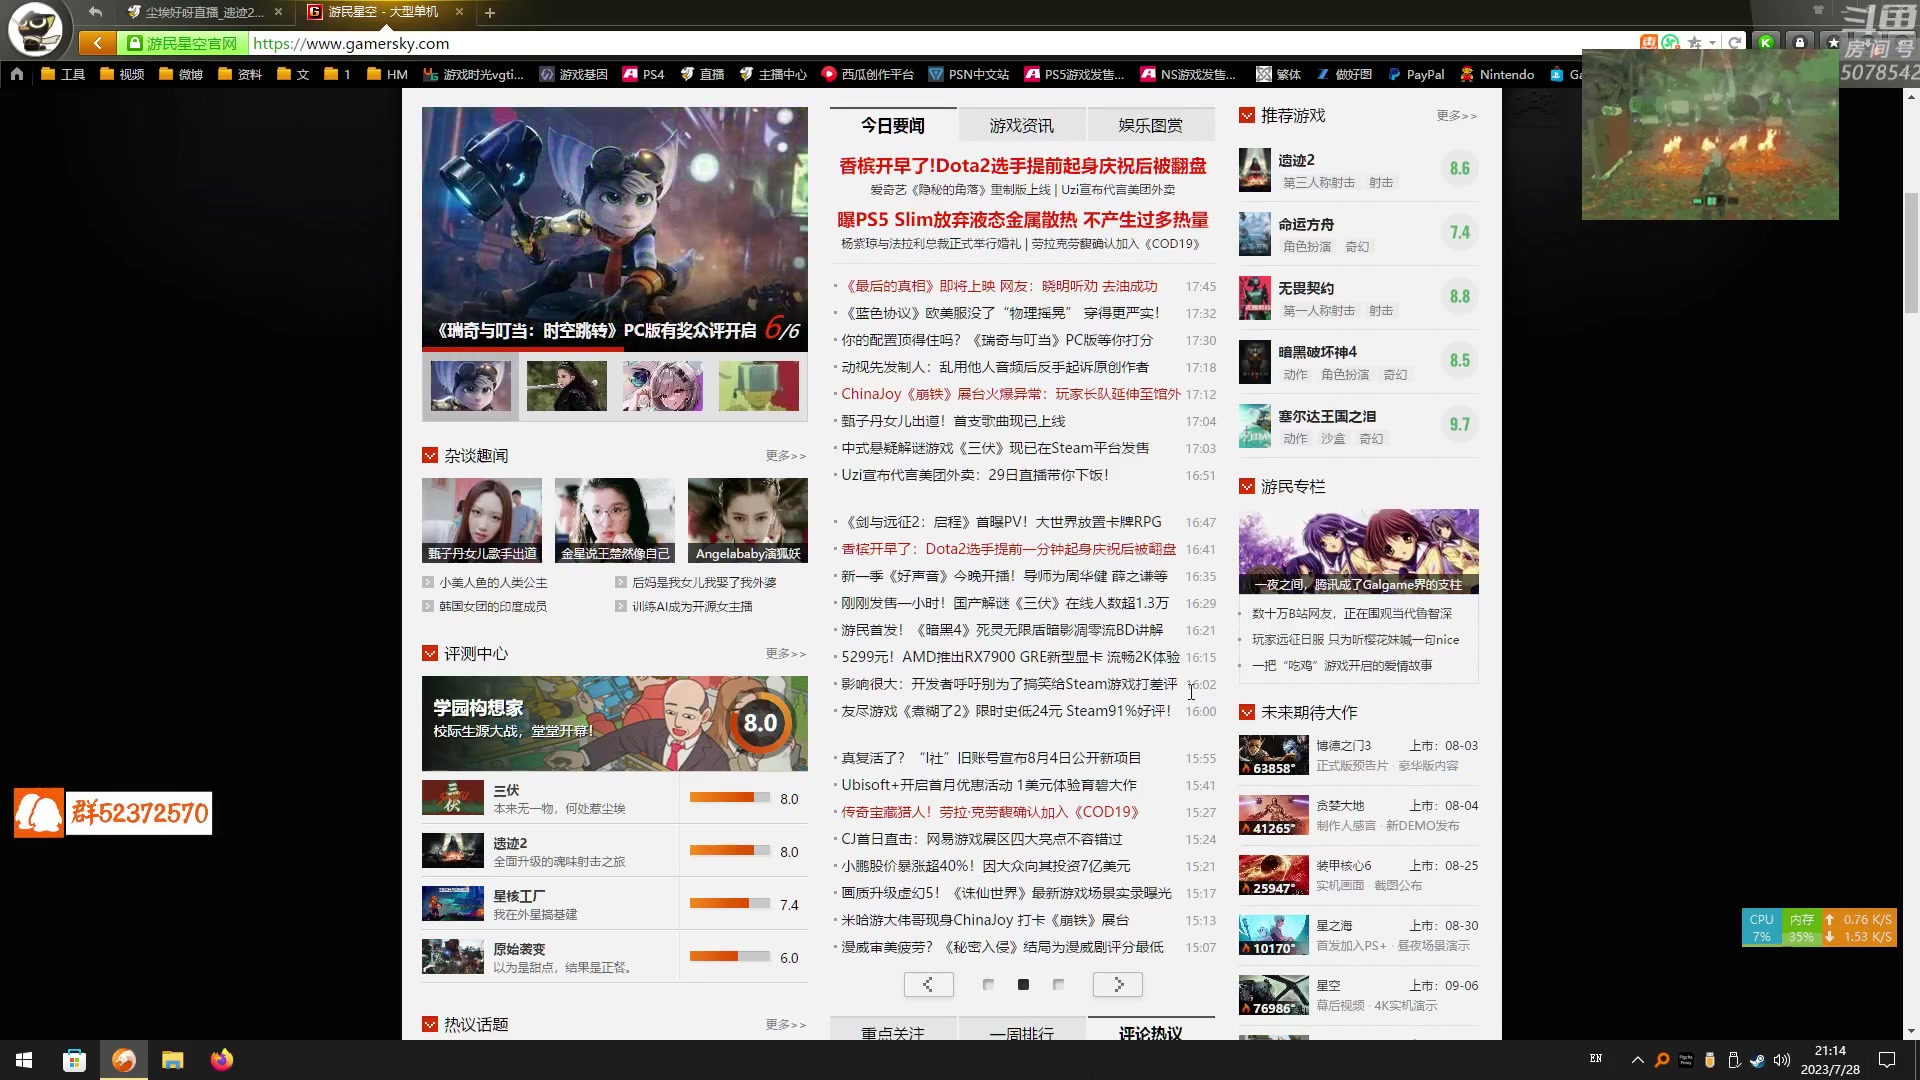This screenshot has height=1080, width=1920.
Task: Select the second active pagination dot
Action: (x=1023, y=985)
